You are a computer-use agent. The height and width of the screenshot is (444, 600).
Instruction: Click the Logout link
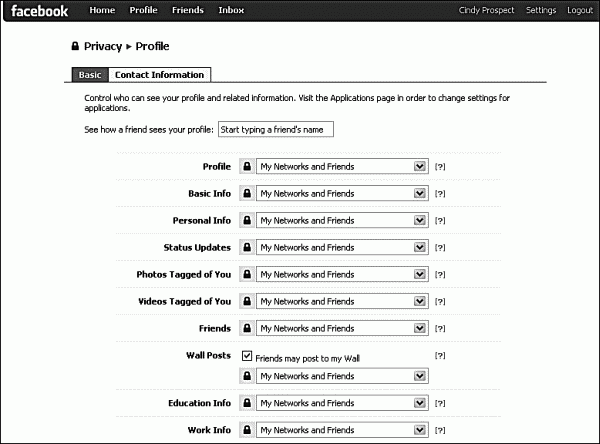coord(580,11)
